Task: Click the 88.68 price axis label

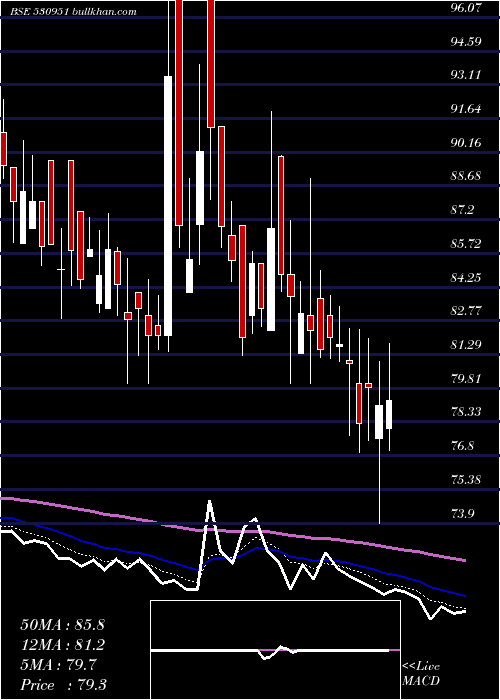Action: (466, 176)
